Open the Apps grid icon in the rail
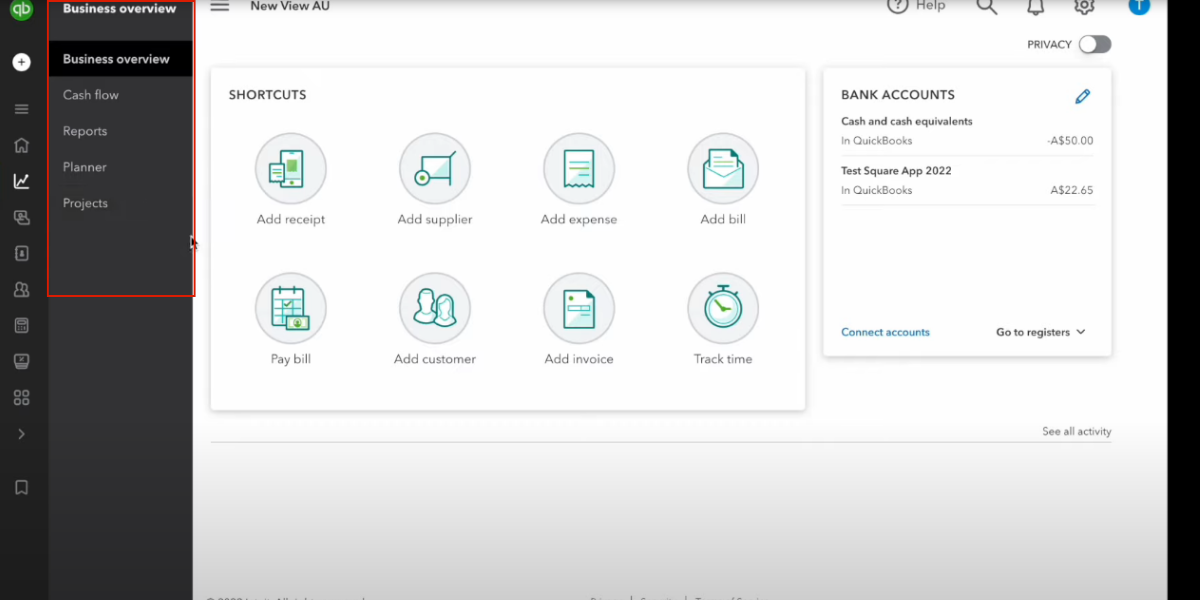 pyautogui.click(x=21, y=397)
